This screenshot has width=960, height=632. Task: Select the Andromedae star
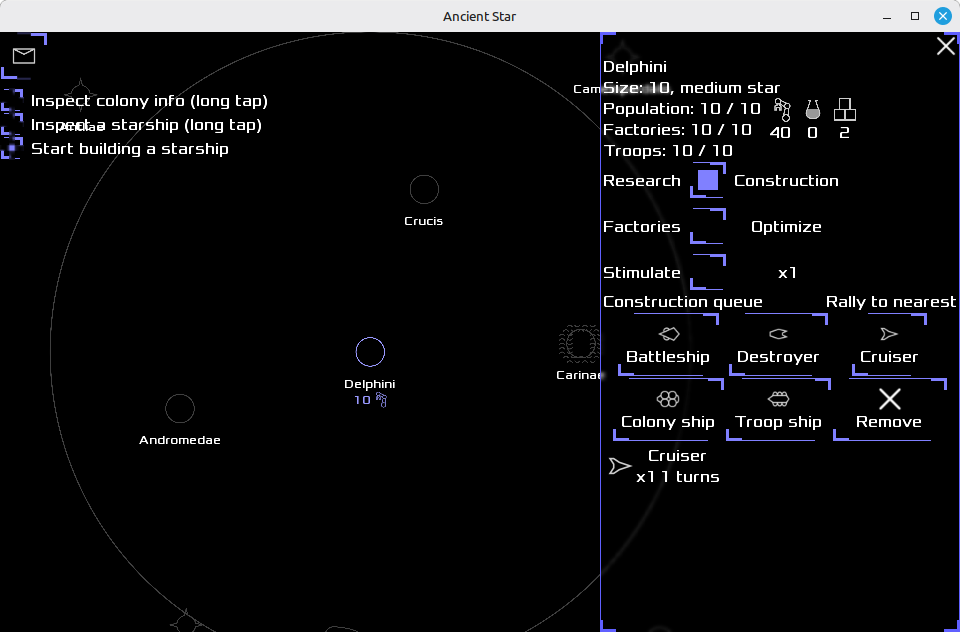(180, 408)
